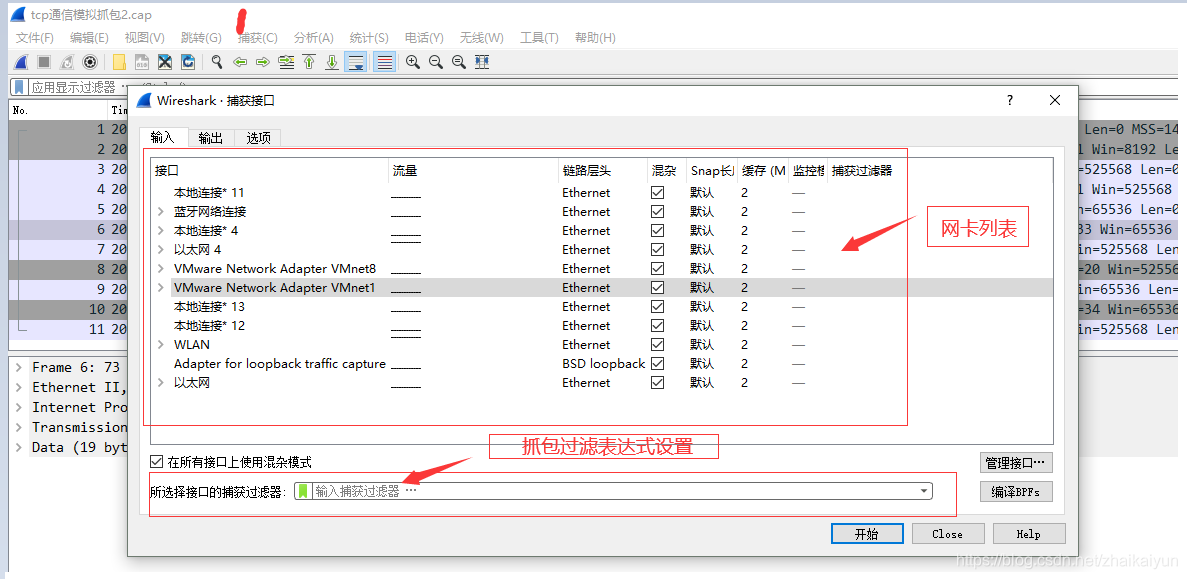Click the reload capture file icon
This screenshot has width=1187, height=579.
pyautogui.click(x=188, y=62)
